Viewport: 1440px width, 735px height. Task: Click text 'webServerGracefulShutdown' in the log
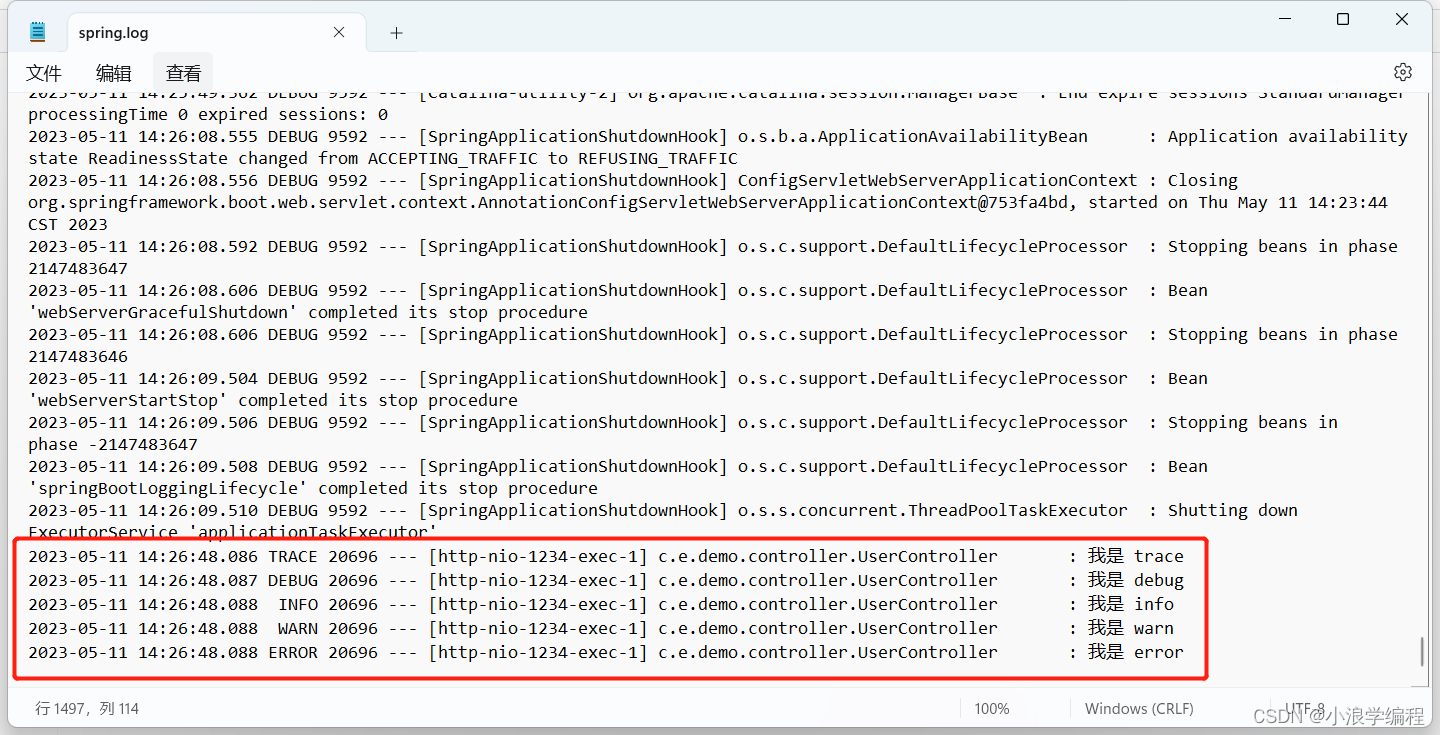163,312
